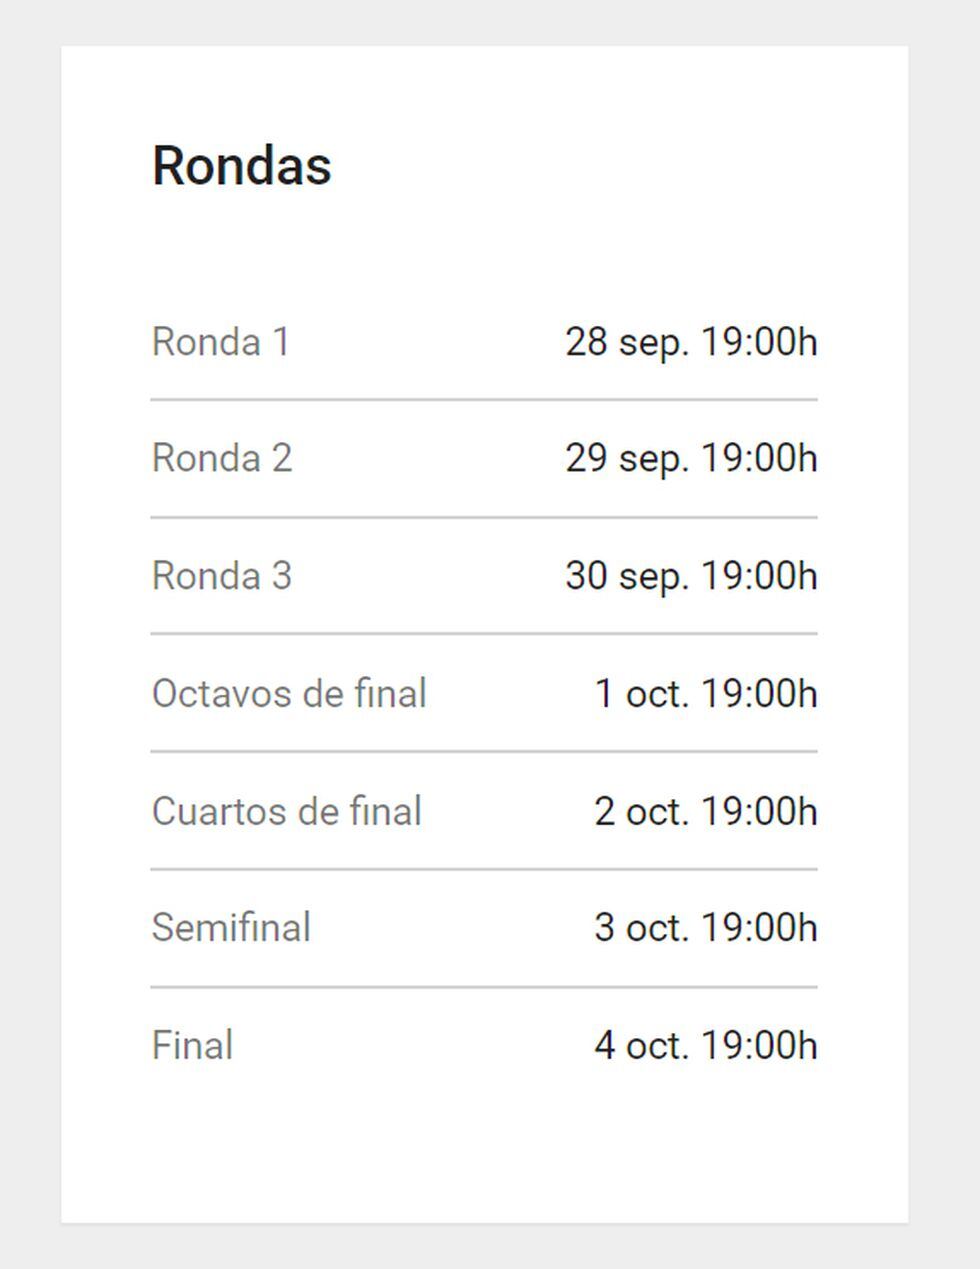This screenshot has height=1269, width=980.
Task: Click the divider below Ronda 3
Action: pos(484,634)
